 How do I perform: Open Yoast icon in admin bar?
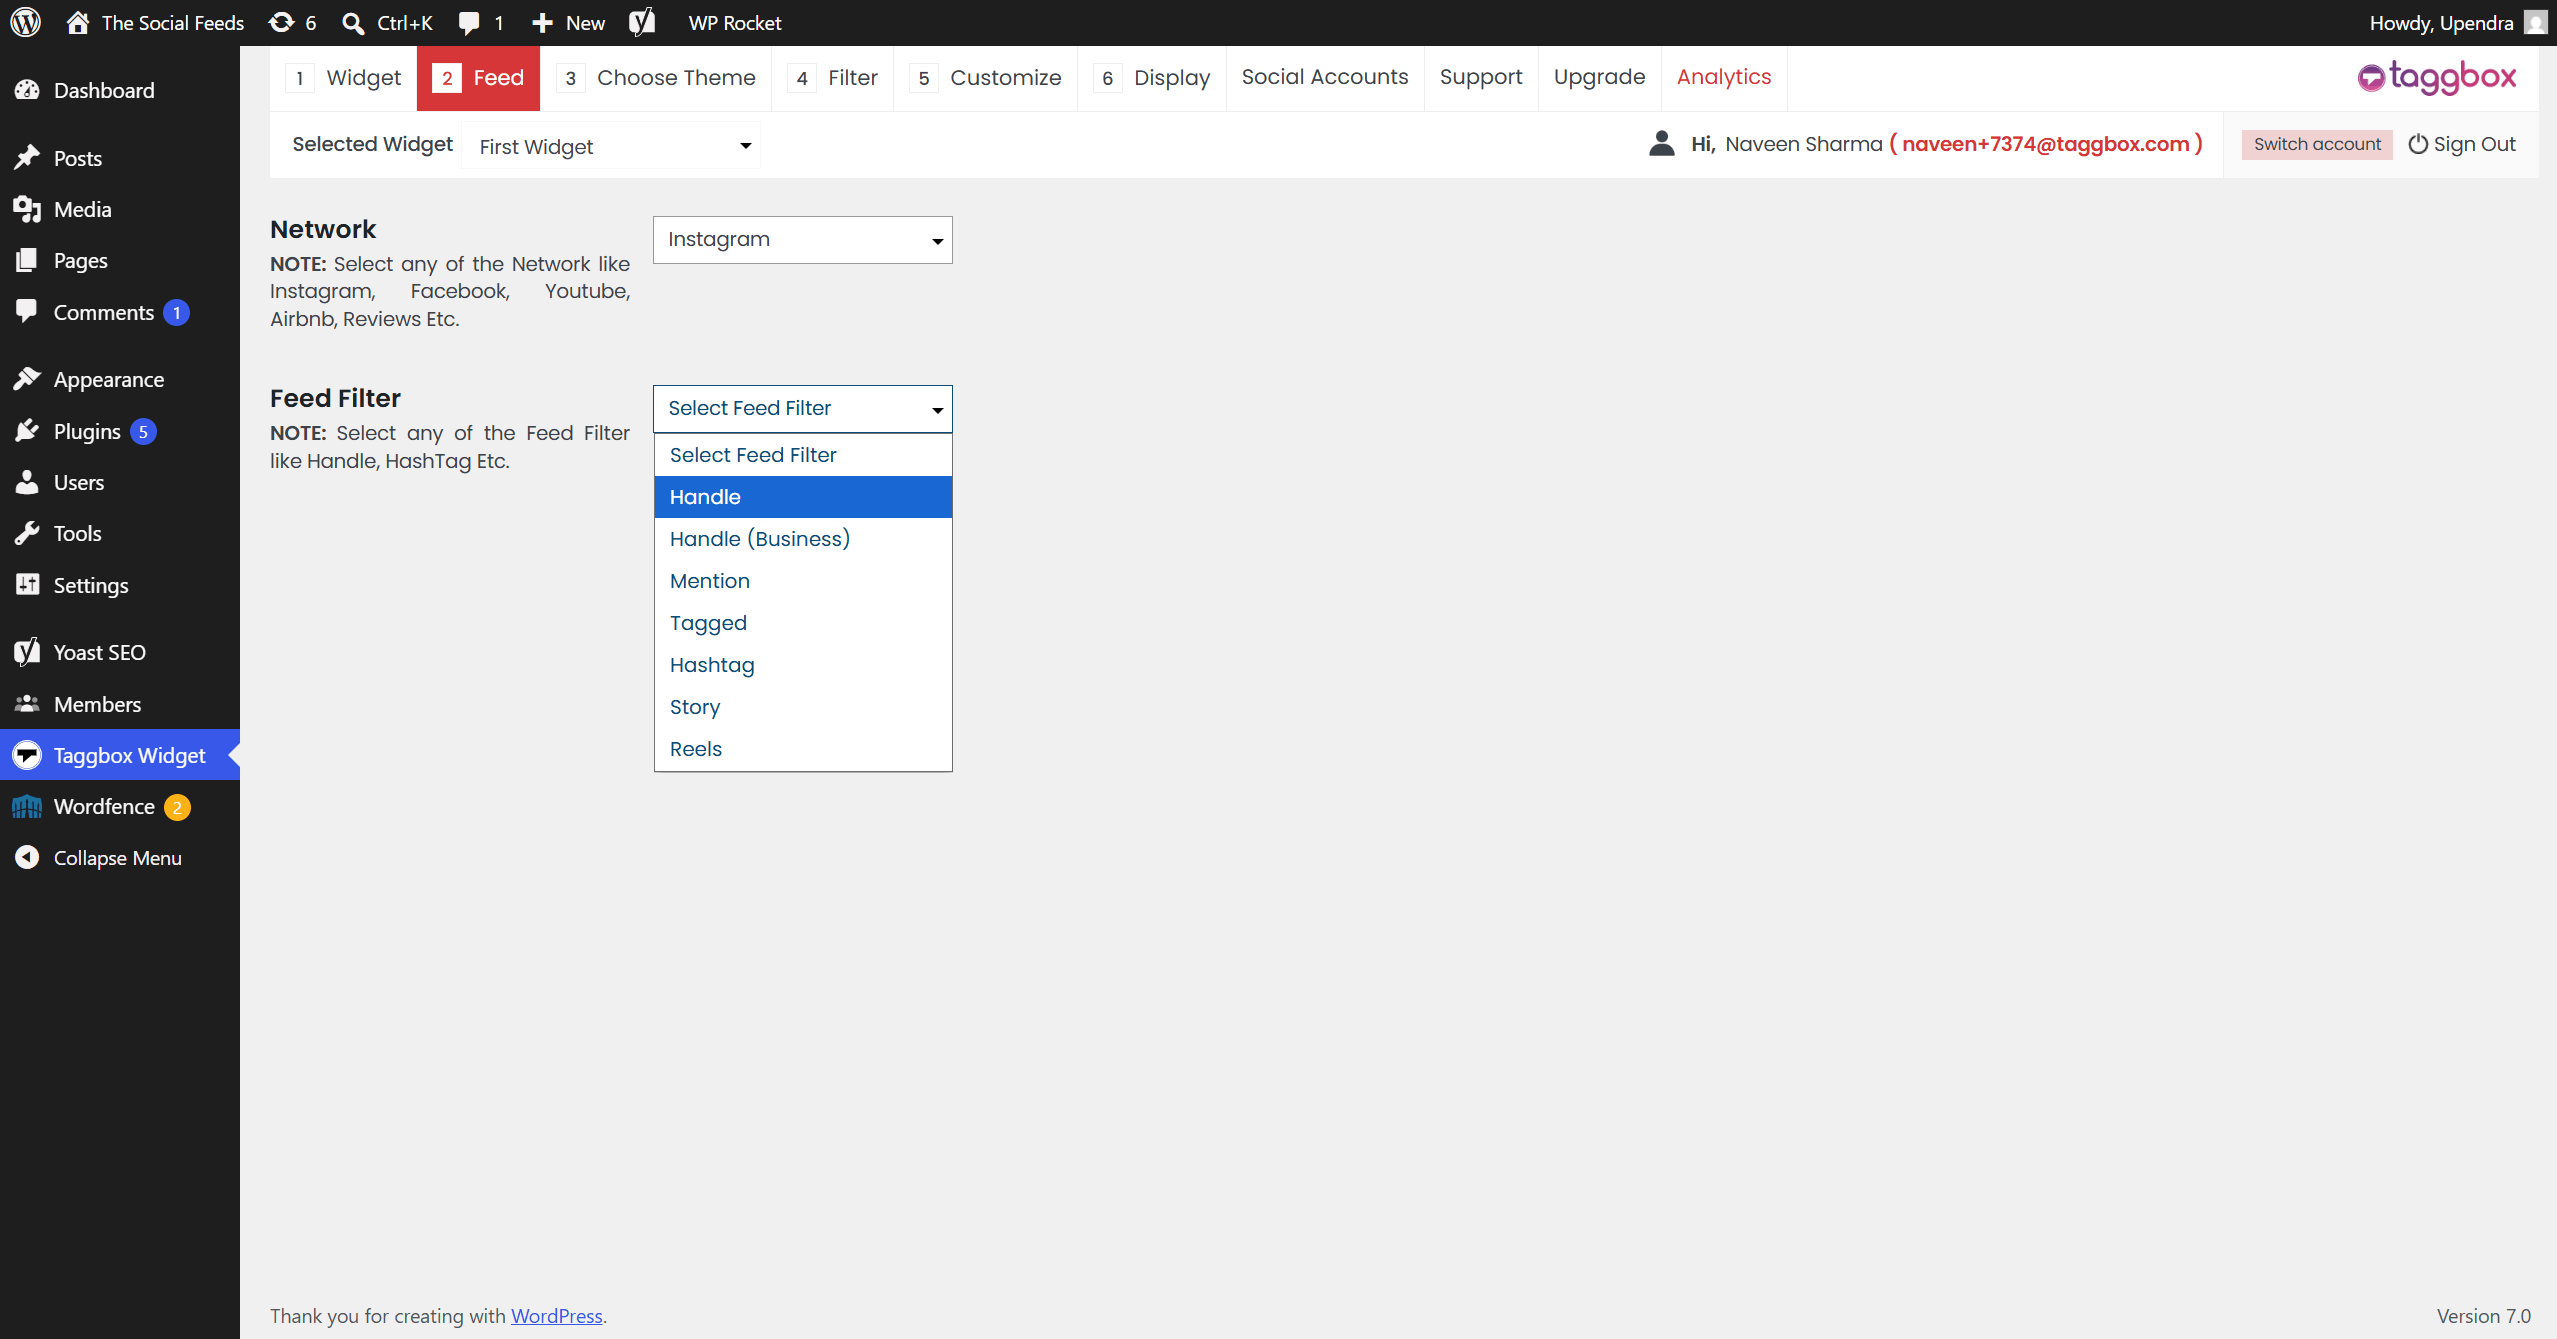642,22
